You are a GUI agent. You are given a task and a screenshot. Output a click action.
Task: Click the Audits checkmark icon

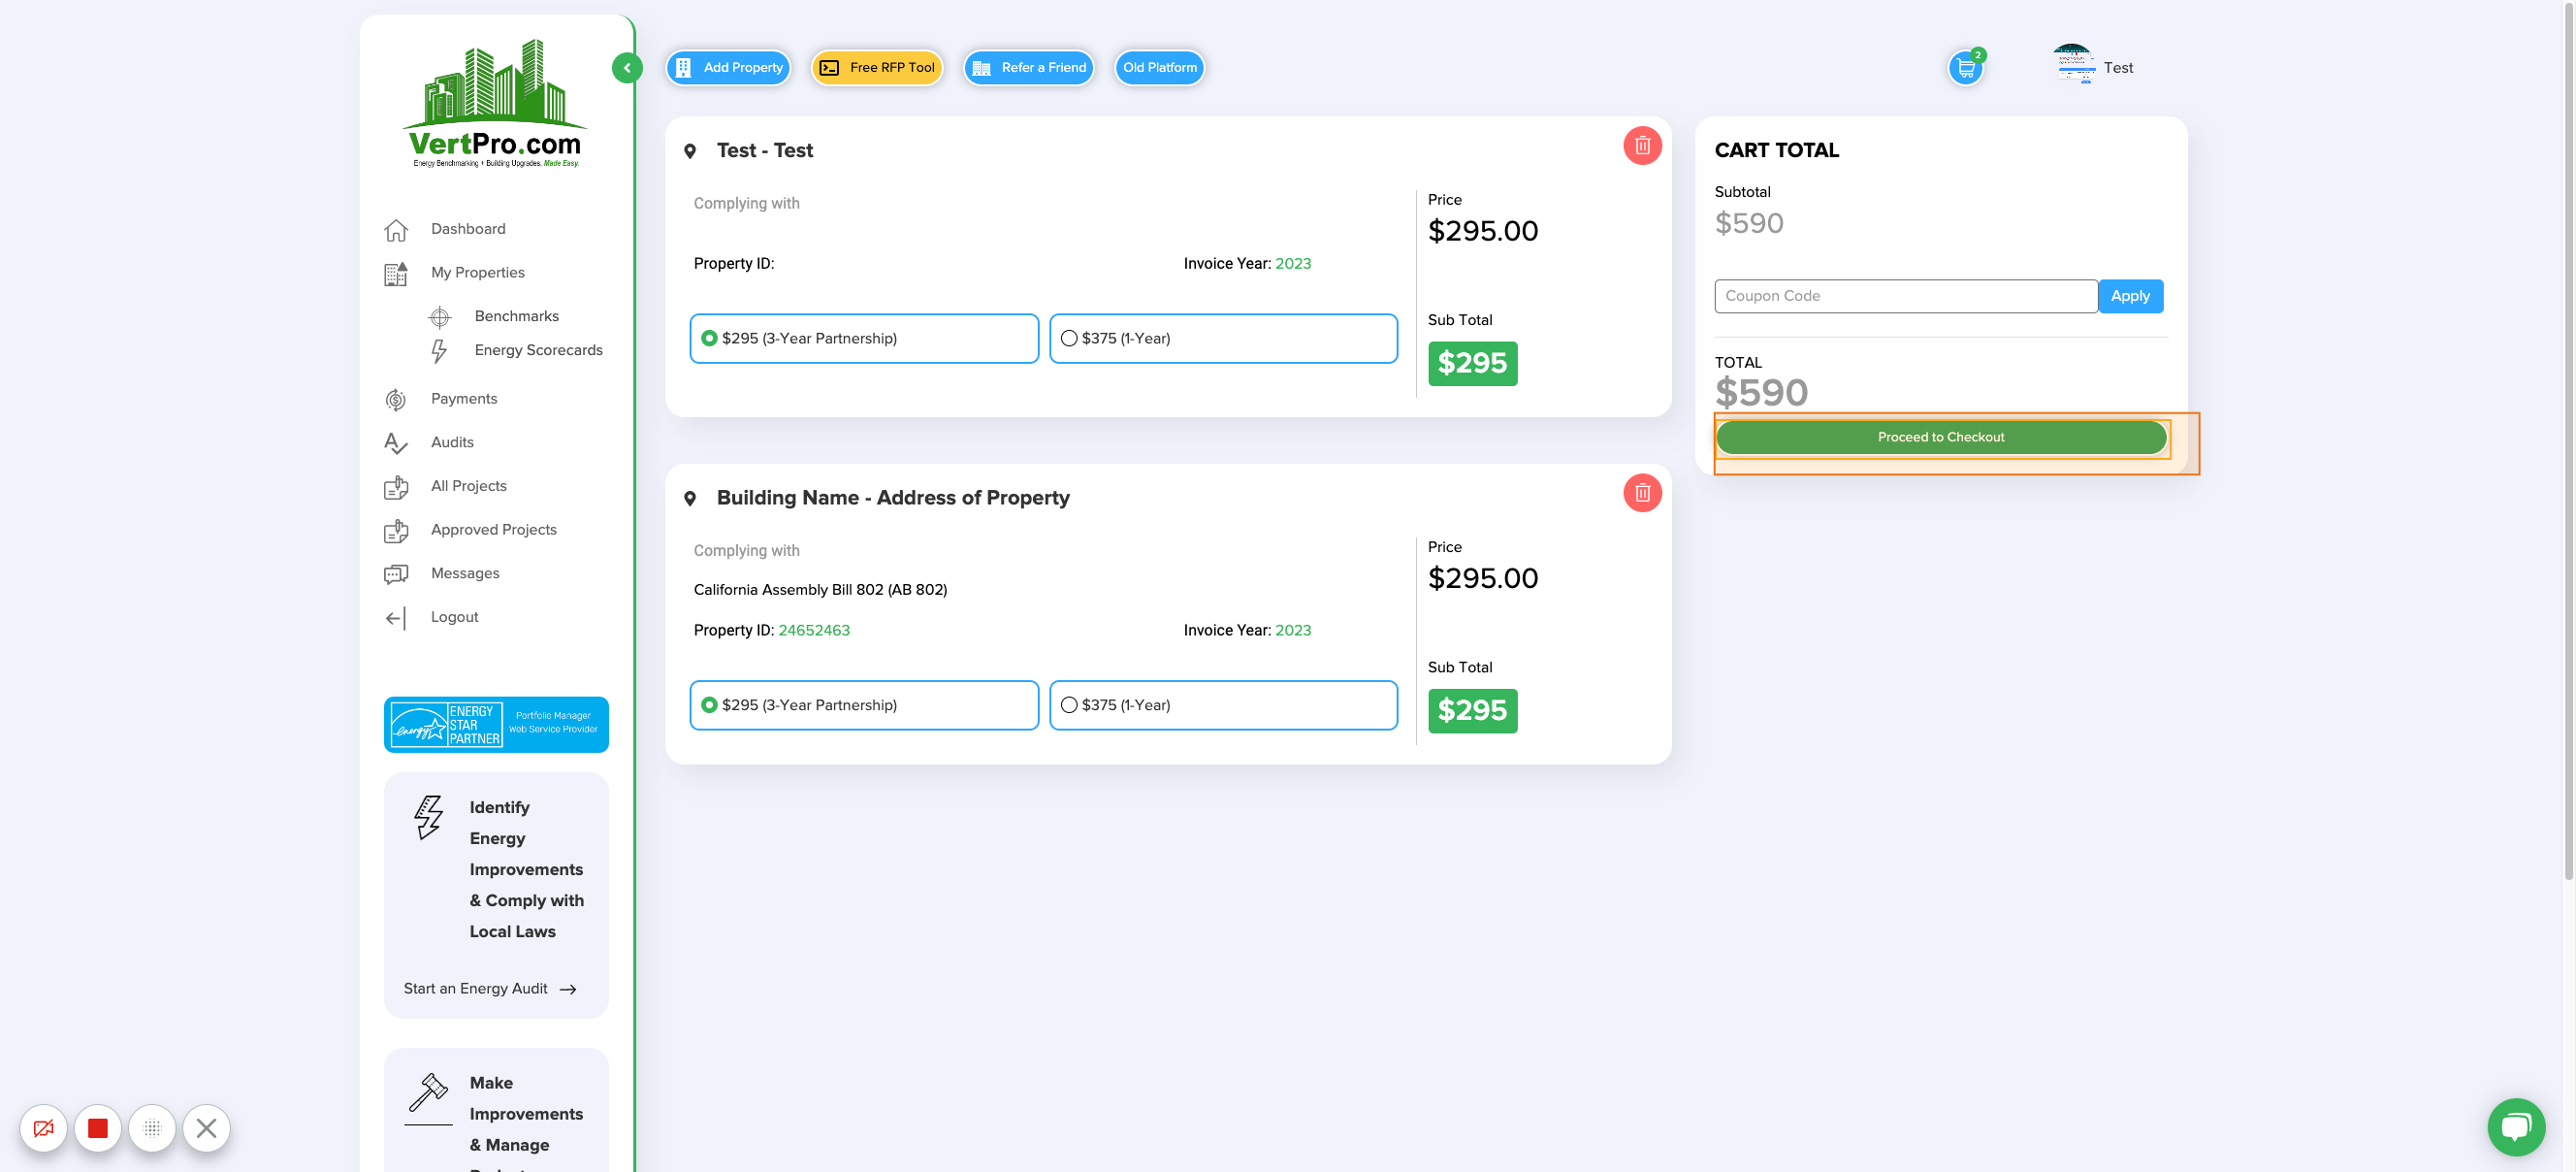click(x=396, y=443)
